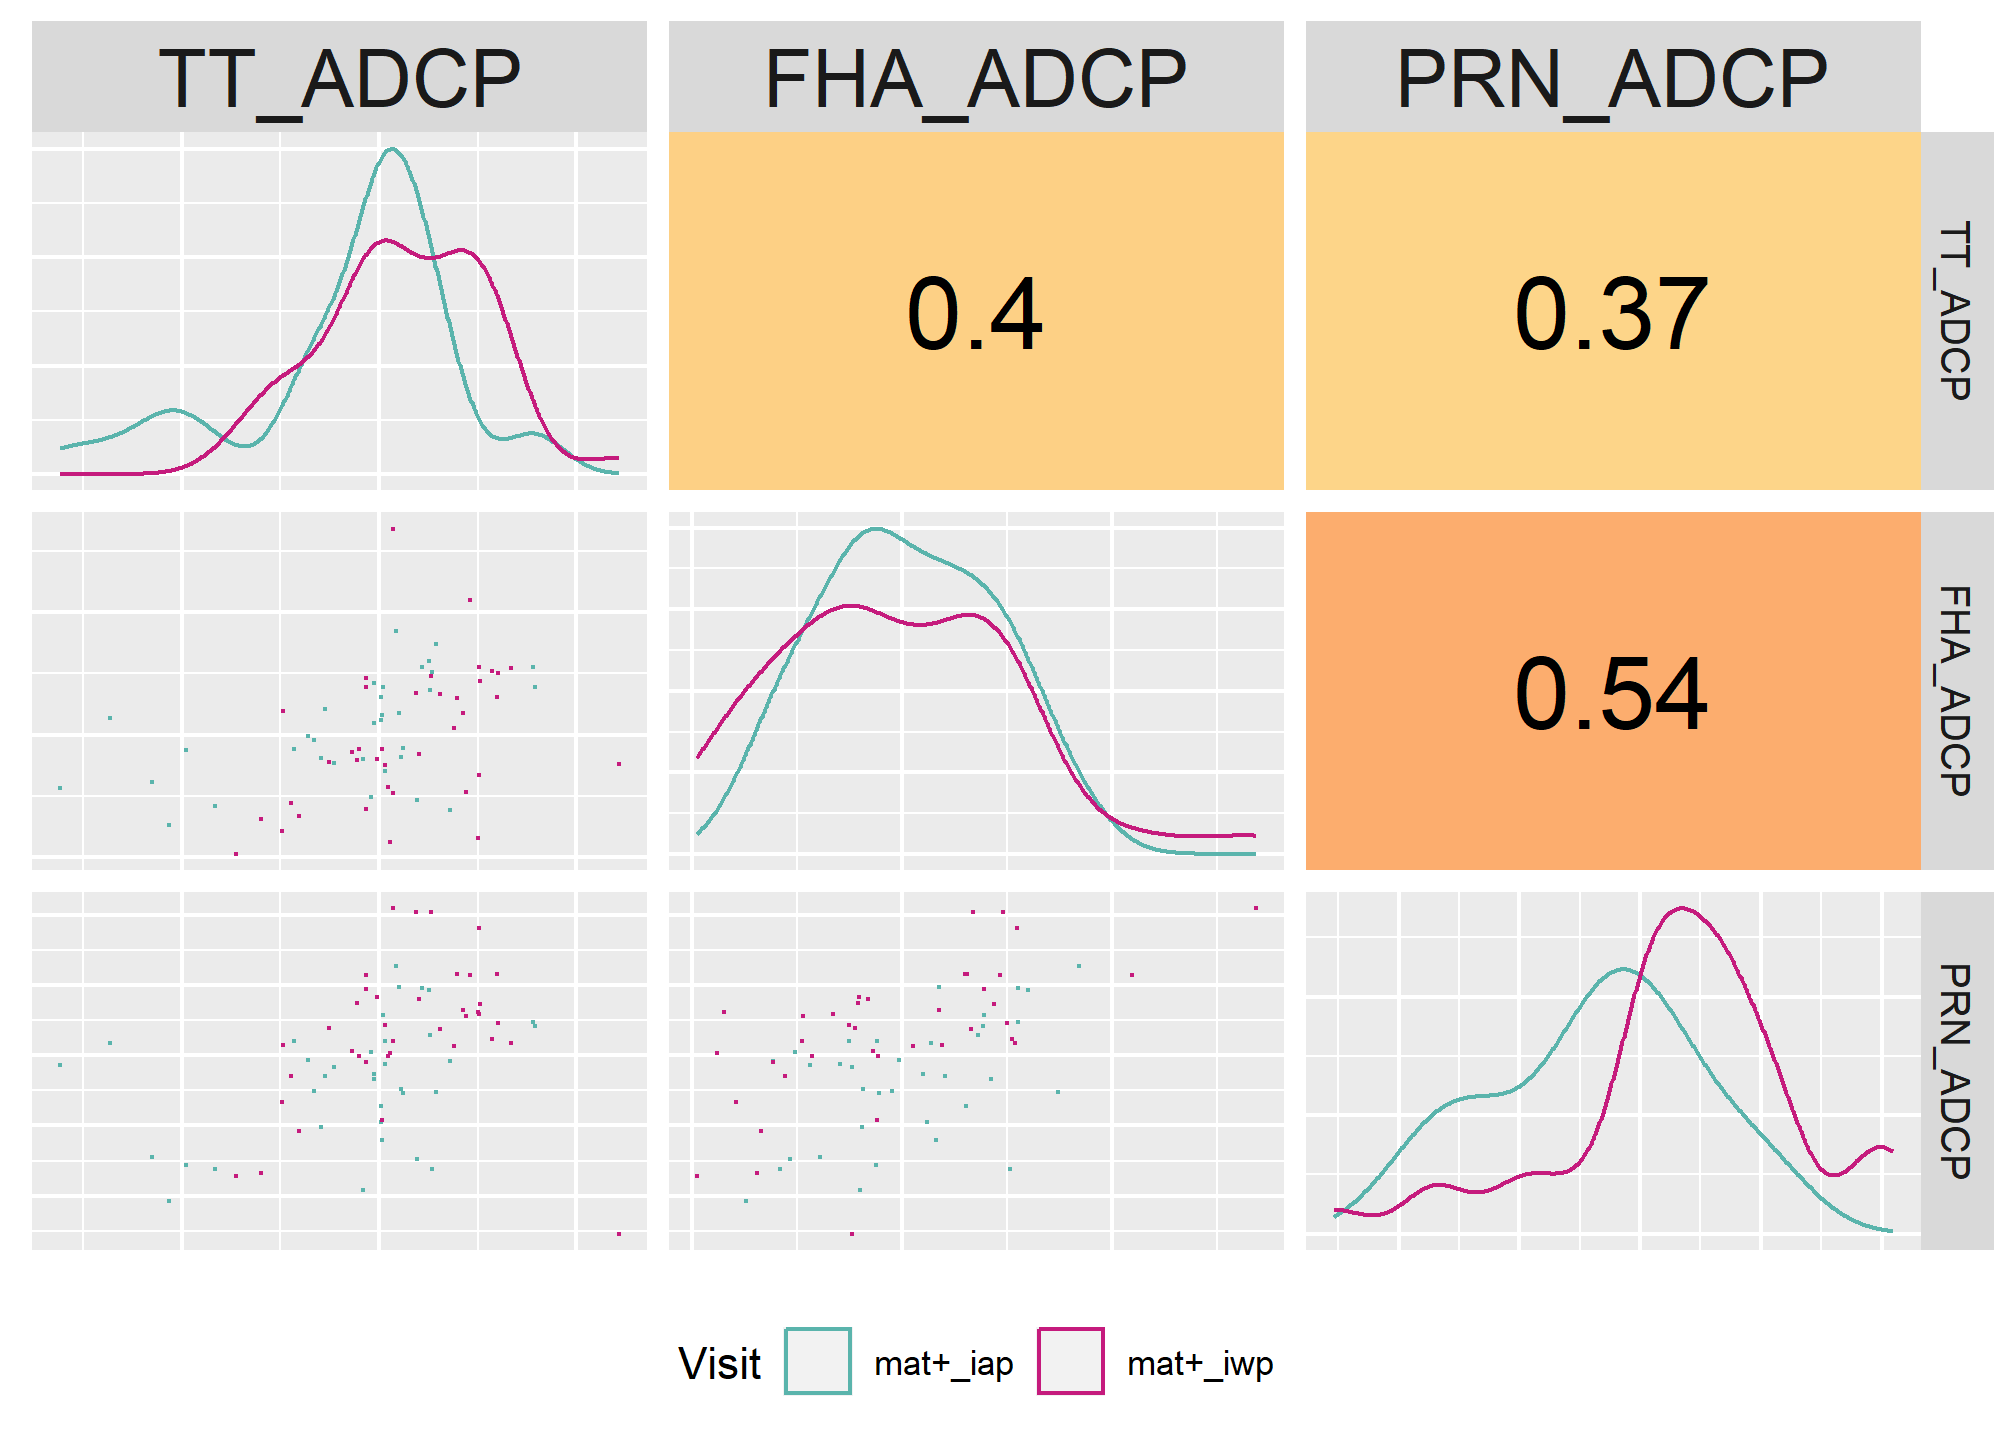The width and height of the screenshot is (2016, 1440).
Task: Click the PRN_ADCP row strip label
Action: (x=1957, y=1071)
